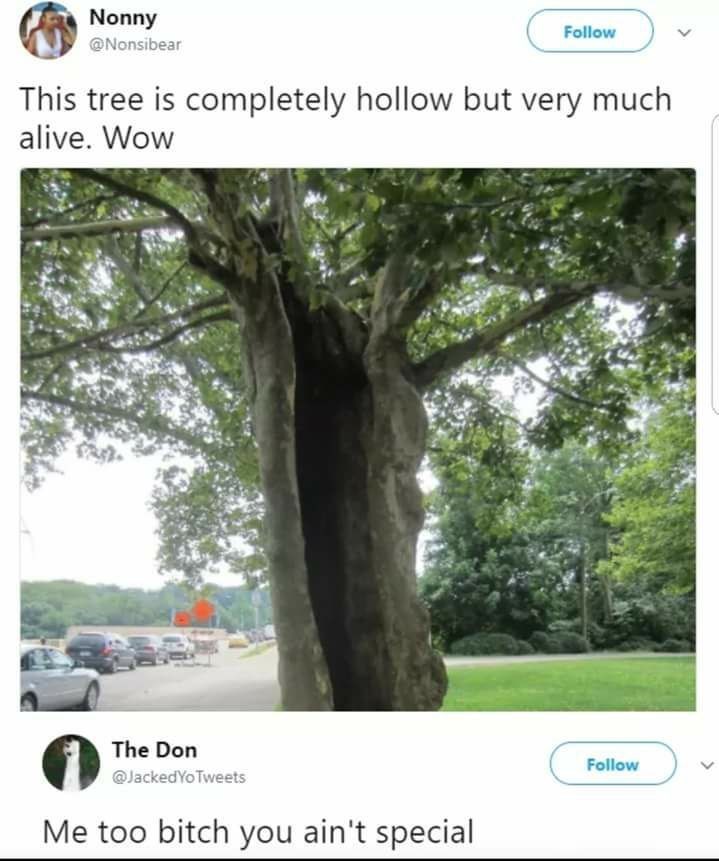Expand The Don's tweet options chevron
This screenshot has height=861, width=719.
tap(707, 764)
